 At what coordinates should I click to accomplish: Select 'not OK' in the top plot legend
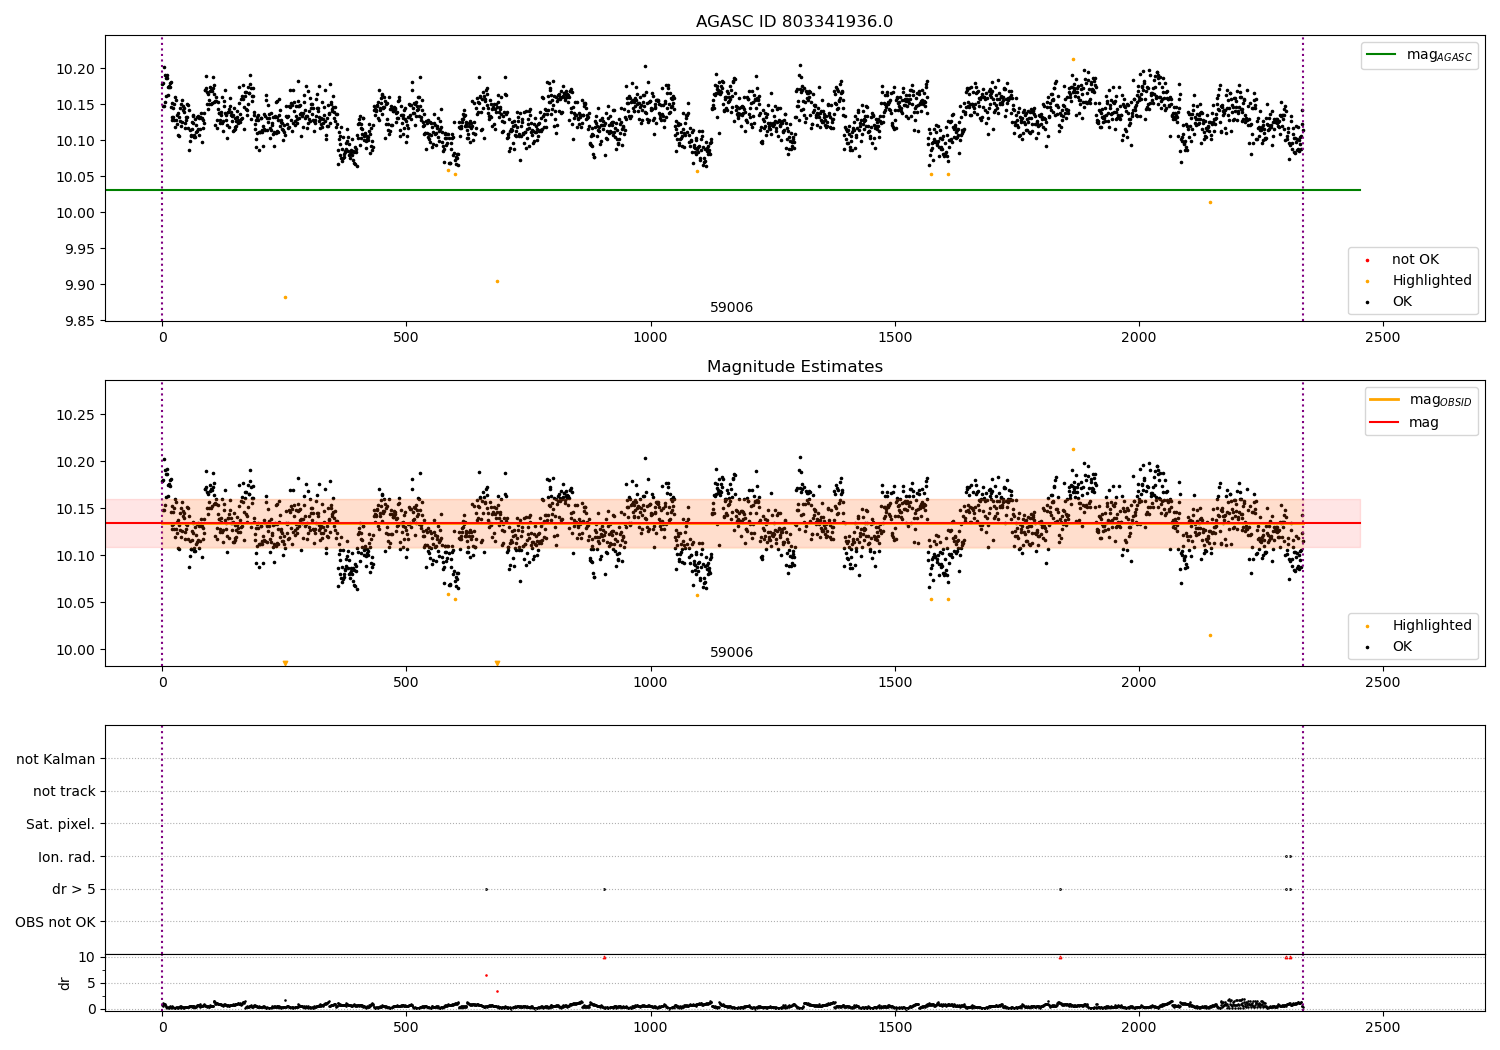coord(1415,260)
